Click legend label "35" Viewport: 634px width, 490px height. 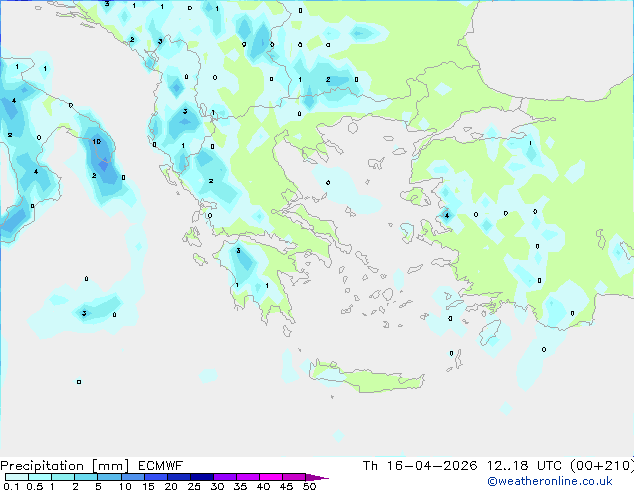pos(240,486)
